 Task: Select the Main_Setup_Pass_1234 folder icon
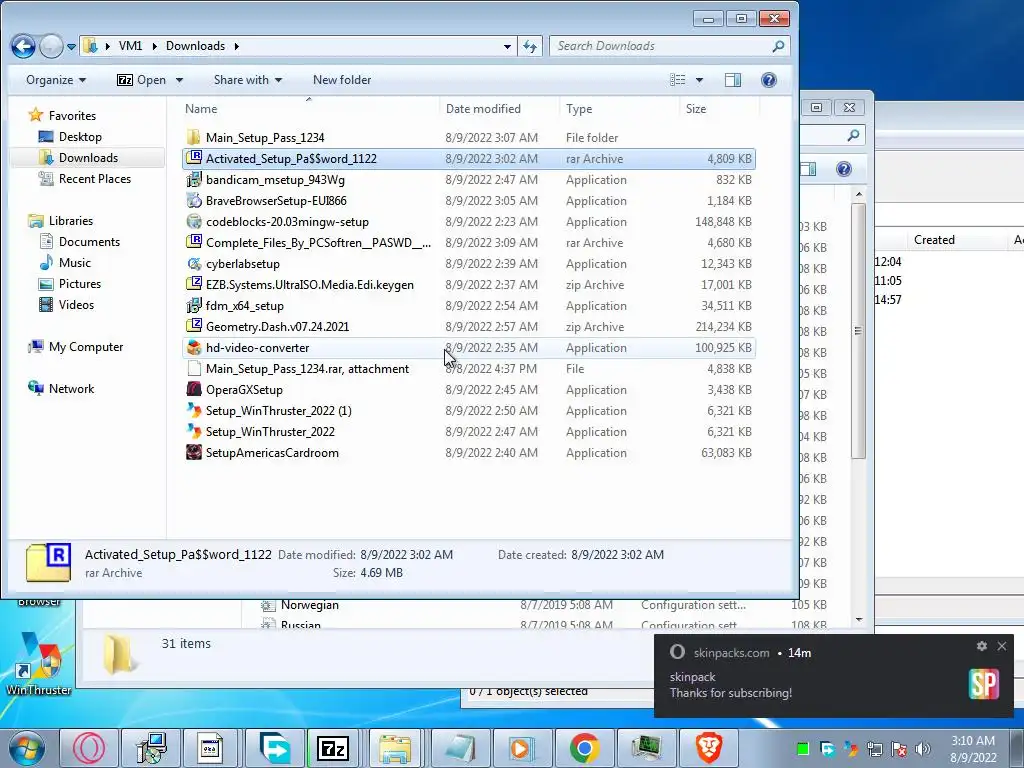193,137
